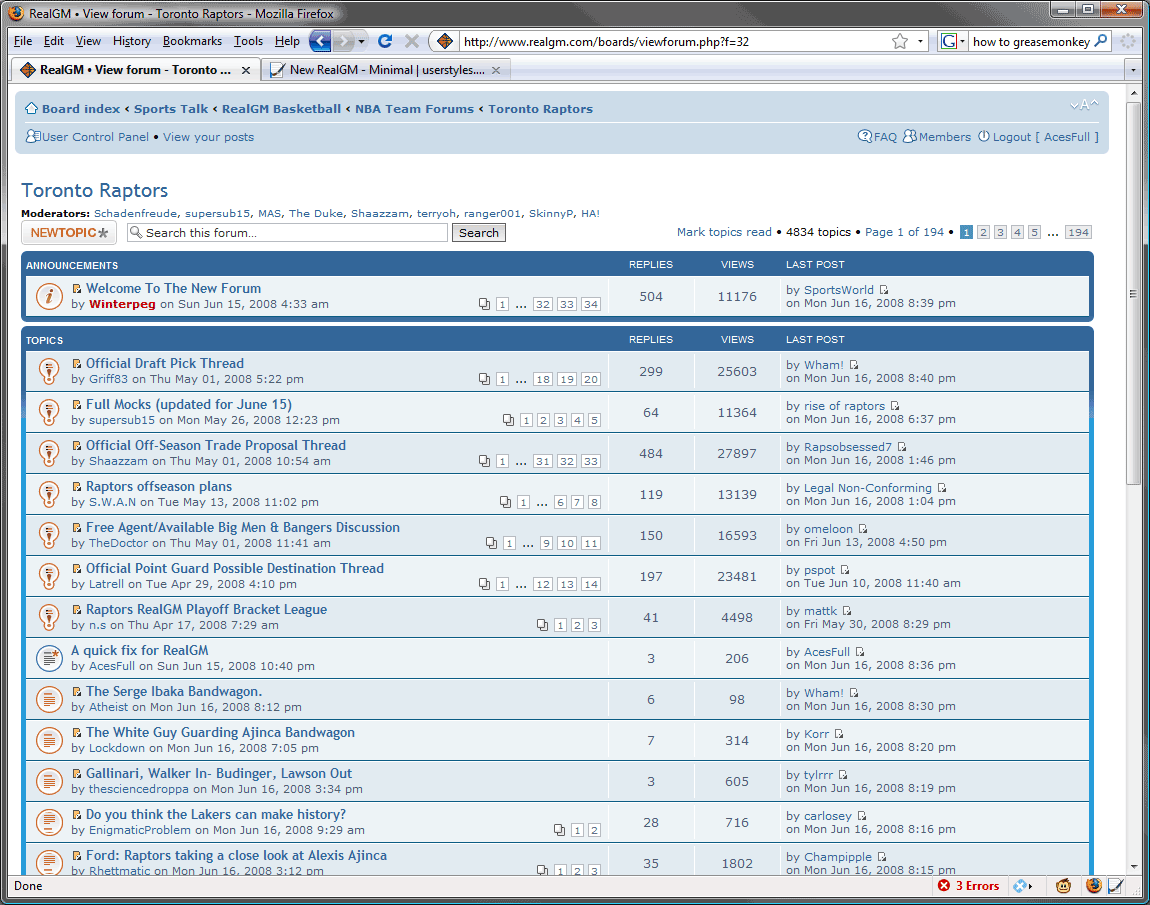
Task: Open the list all tabs dropdown
Action: coord(1133,70)
